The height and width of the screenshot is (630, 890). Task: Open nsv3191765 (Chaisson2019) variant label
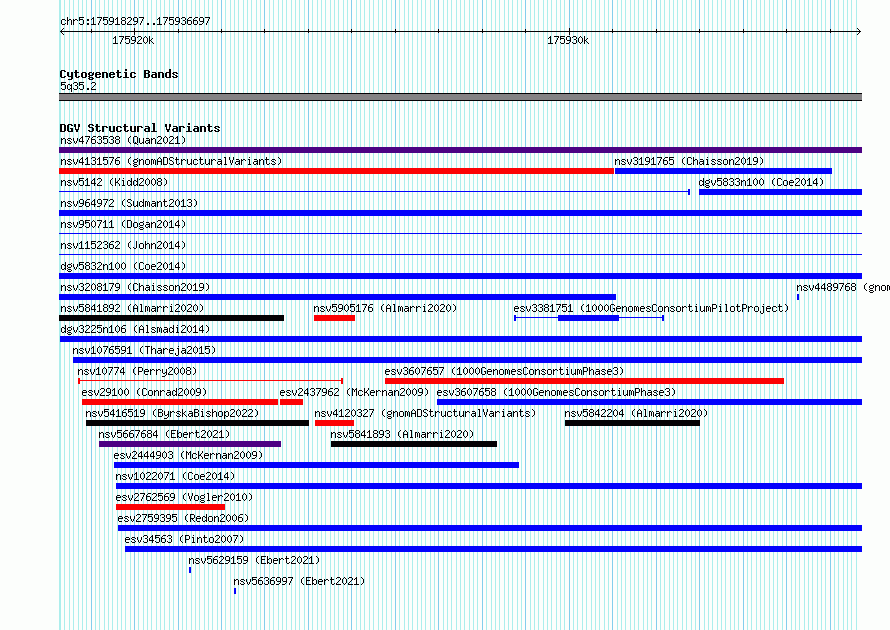click(x=689, y=161)
